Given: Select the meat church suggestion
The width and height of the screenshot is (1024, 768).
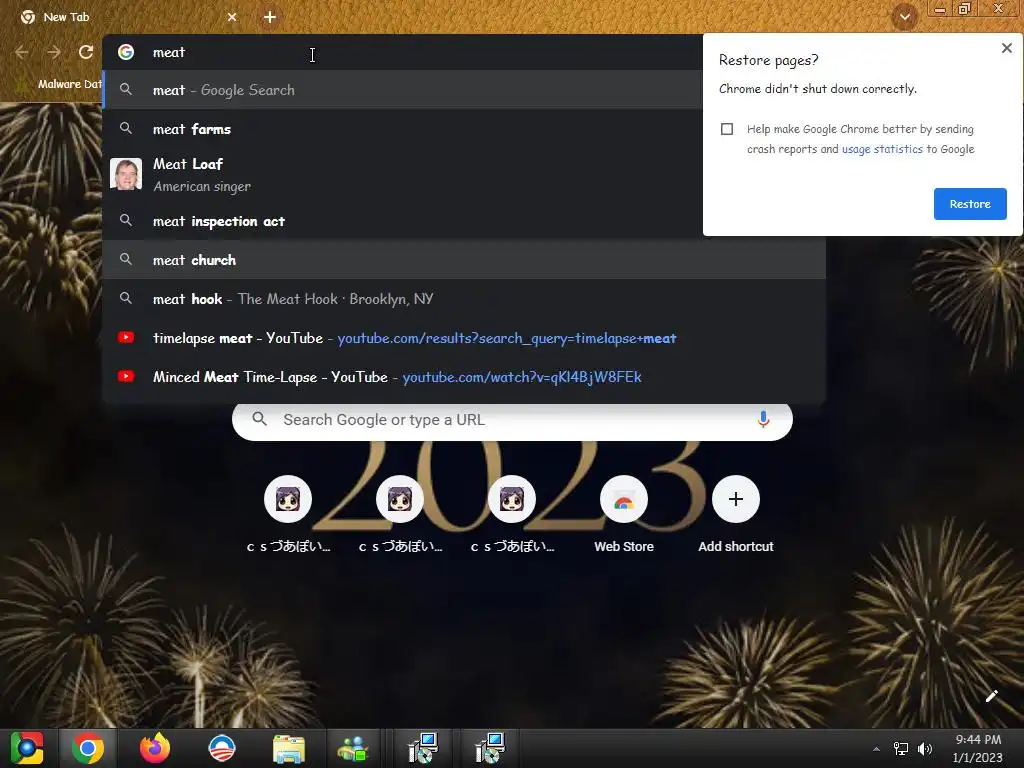Looking at the screenshot, I should [464, 260].
